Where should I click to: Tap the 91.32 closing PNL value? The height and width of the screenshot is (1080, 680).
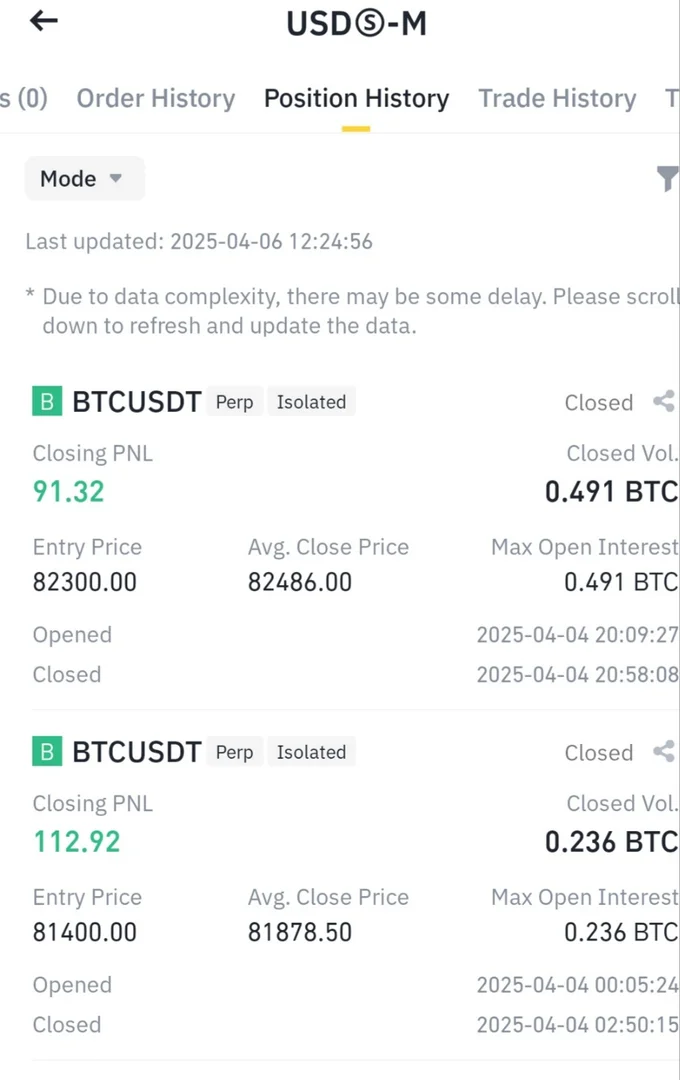69,492
